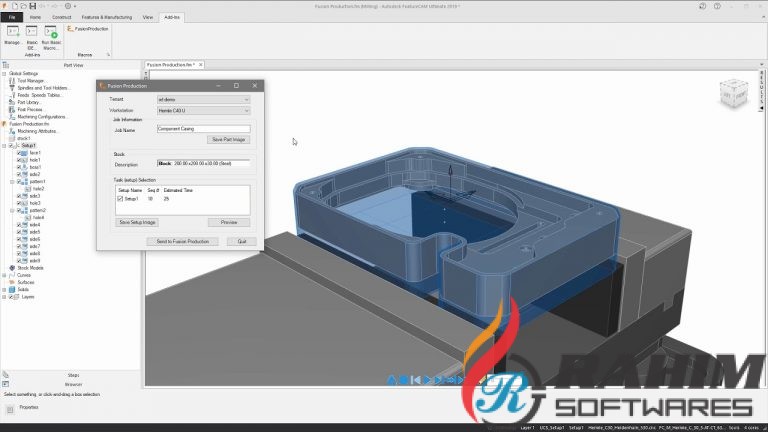
Task: Switch to the View ribbon tab
Action: (x=147, y=17)
